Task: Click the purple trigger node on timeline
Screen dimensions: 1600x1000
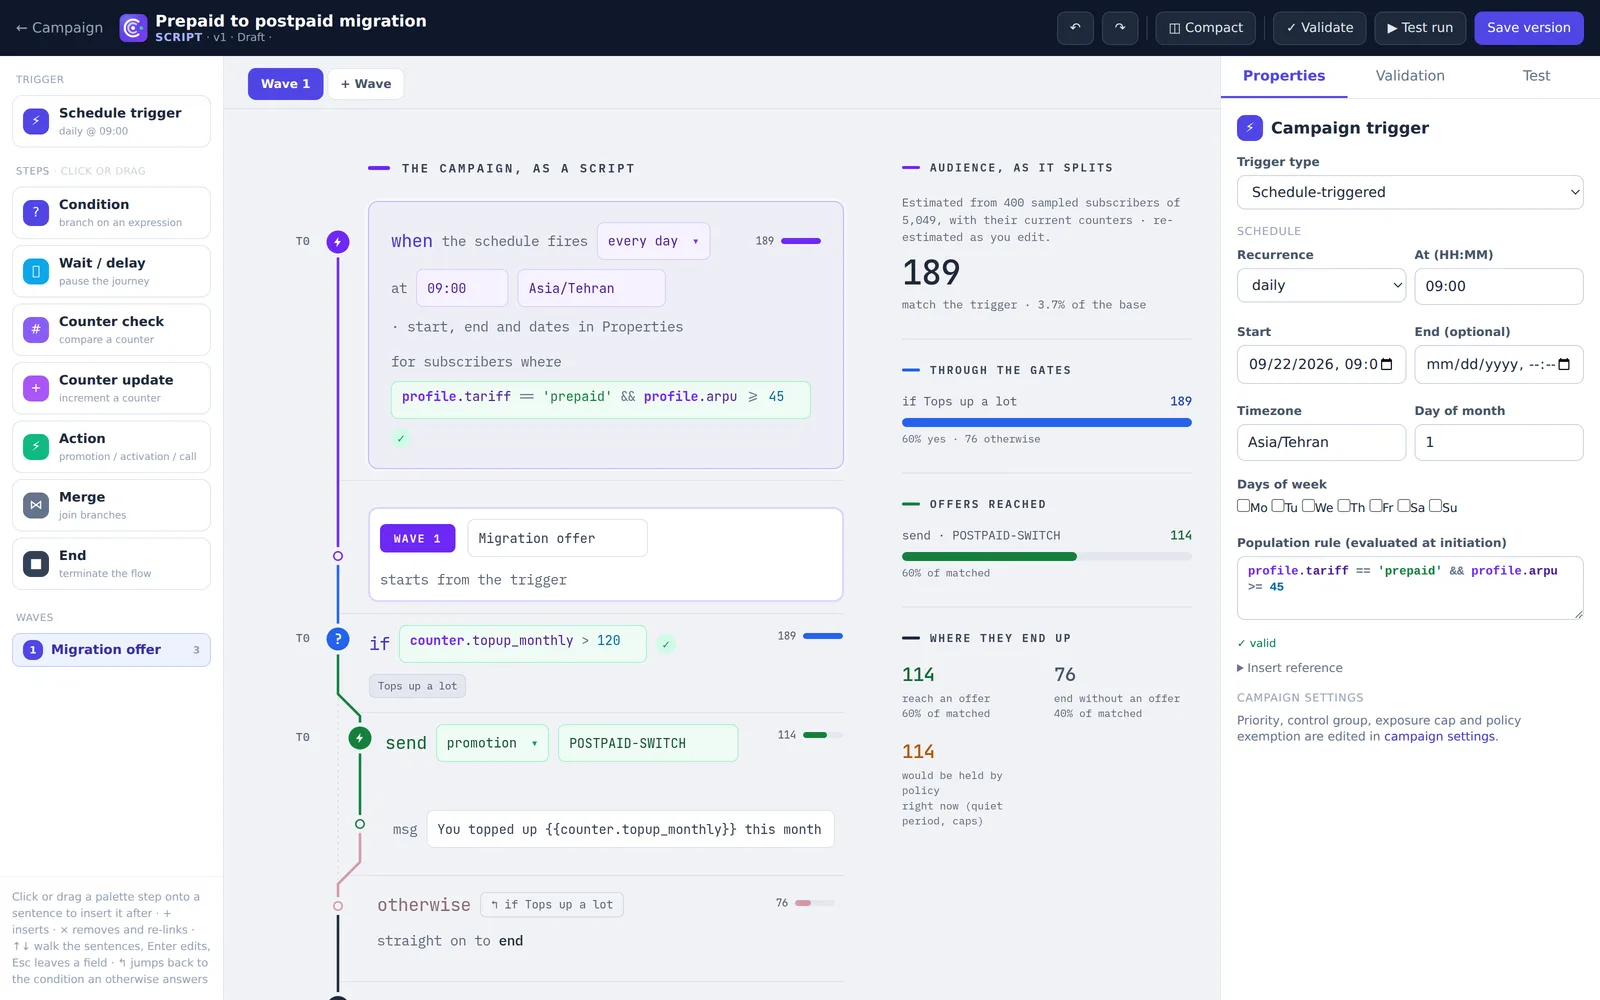Action: click(338, 242)
